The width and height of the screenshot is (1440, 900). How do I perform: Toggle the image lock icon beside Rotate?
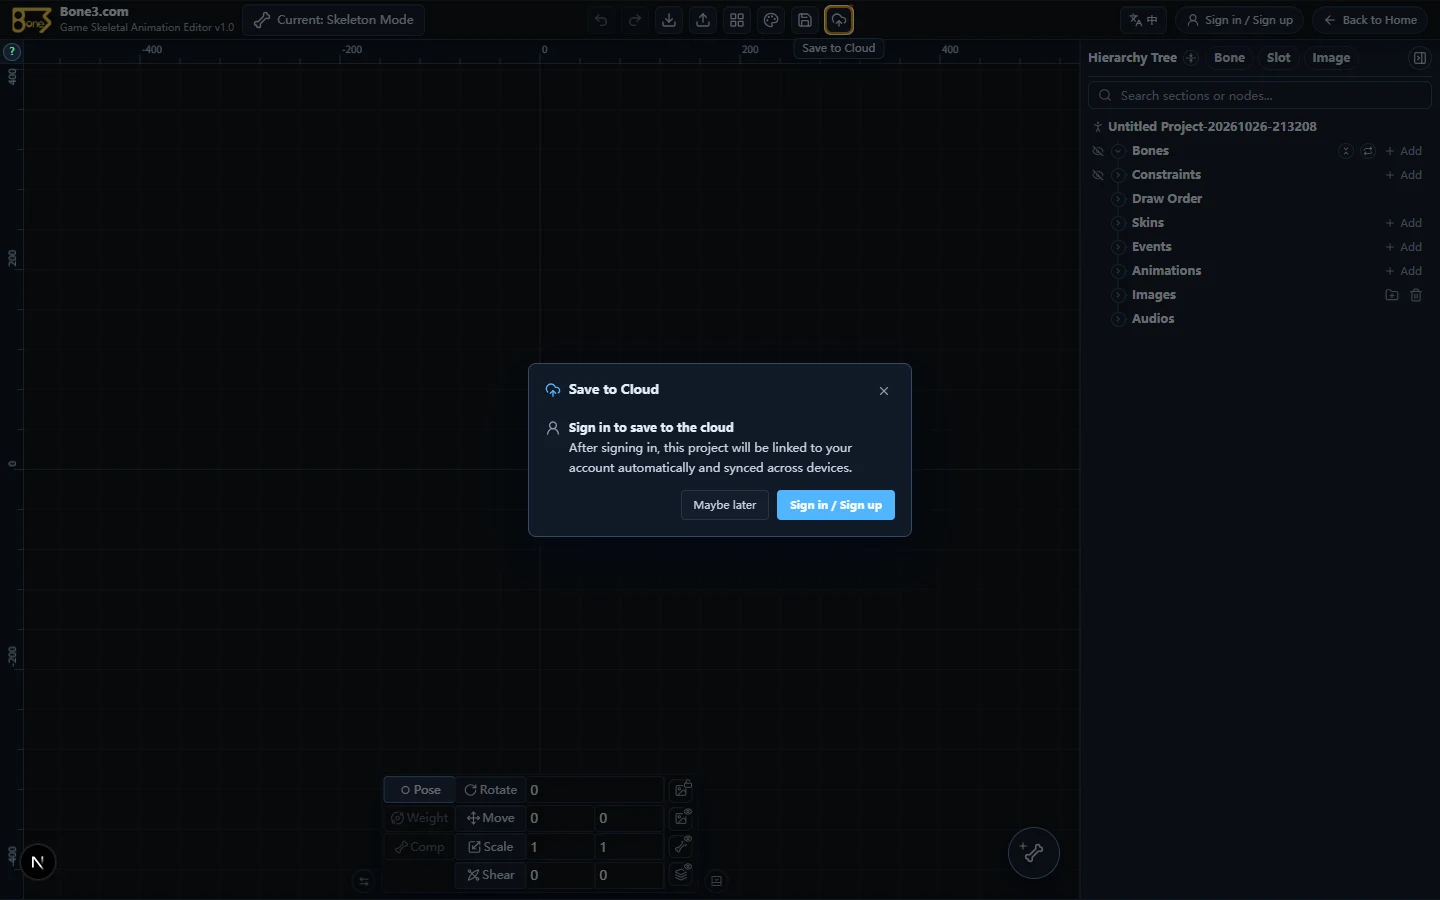coord(682,789)
